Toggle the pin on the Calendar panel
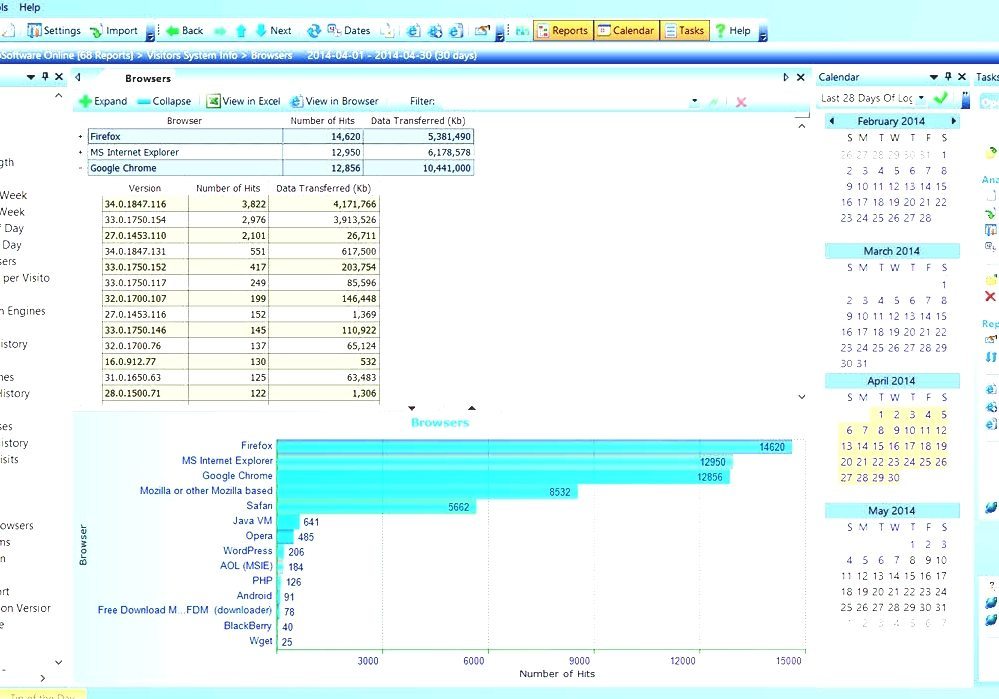The height and width of the screenshot is (699, 999). 948,77
